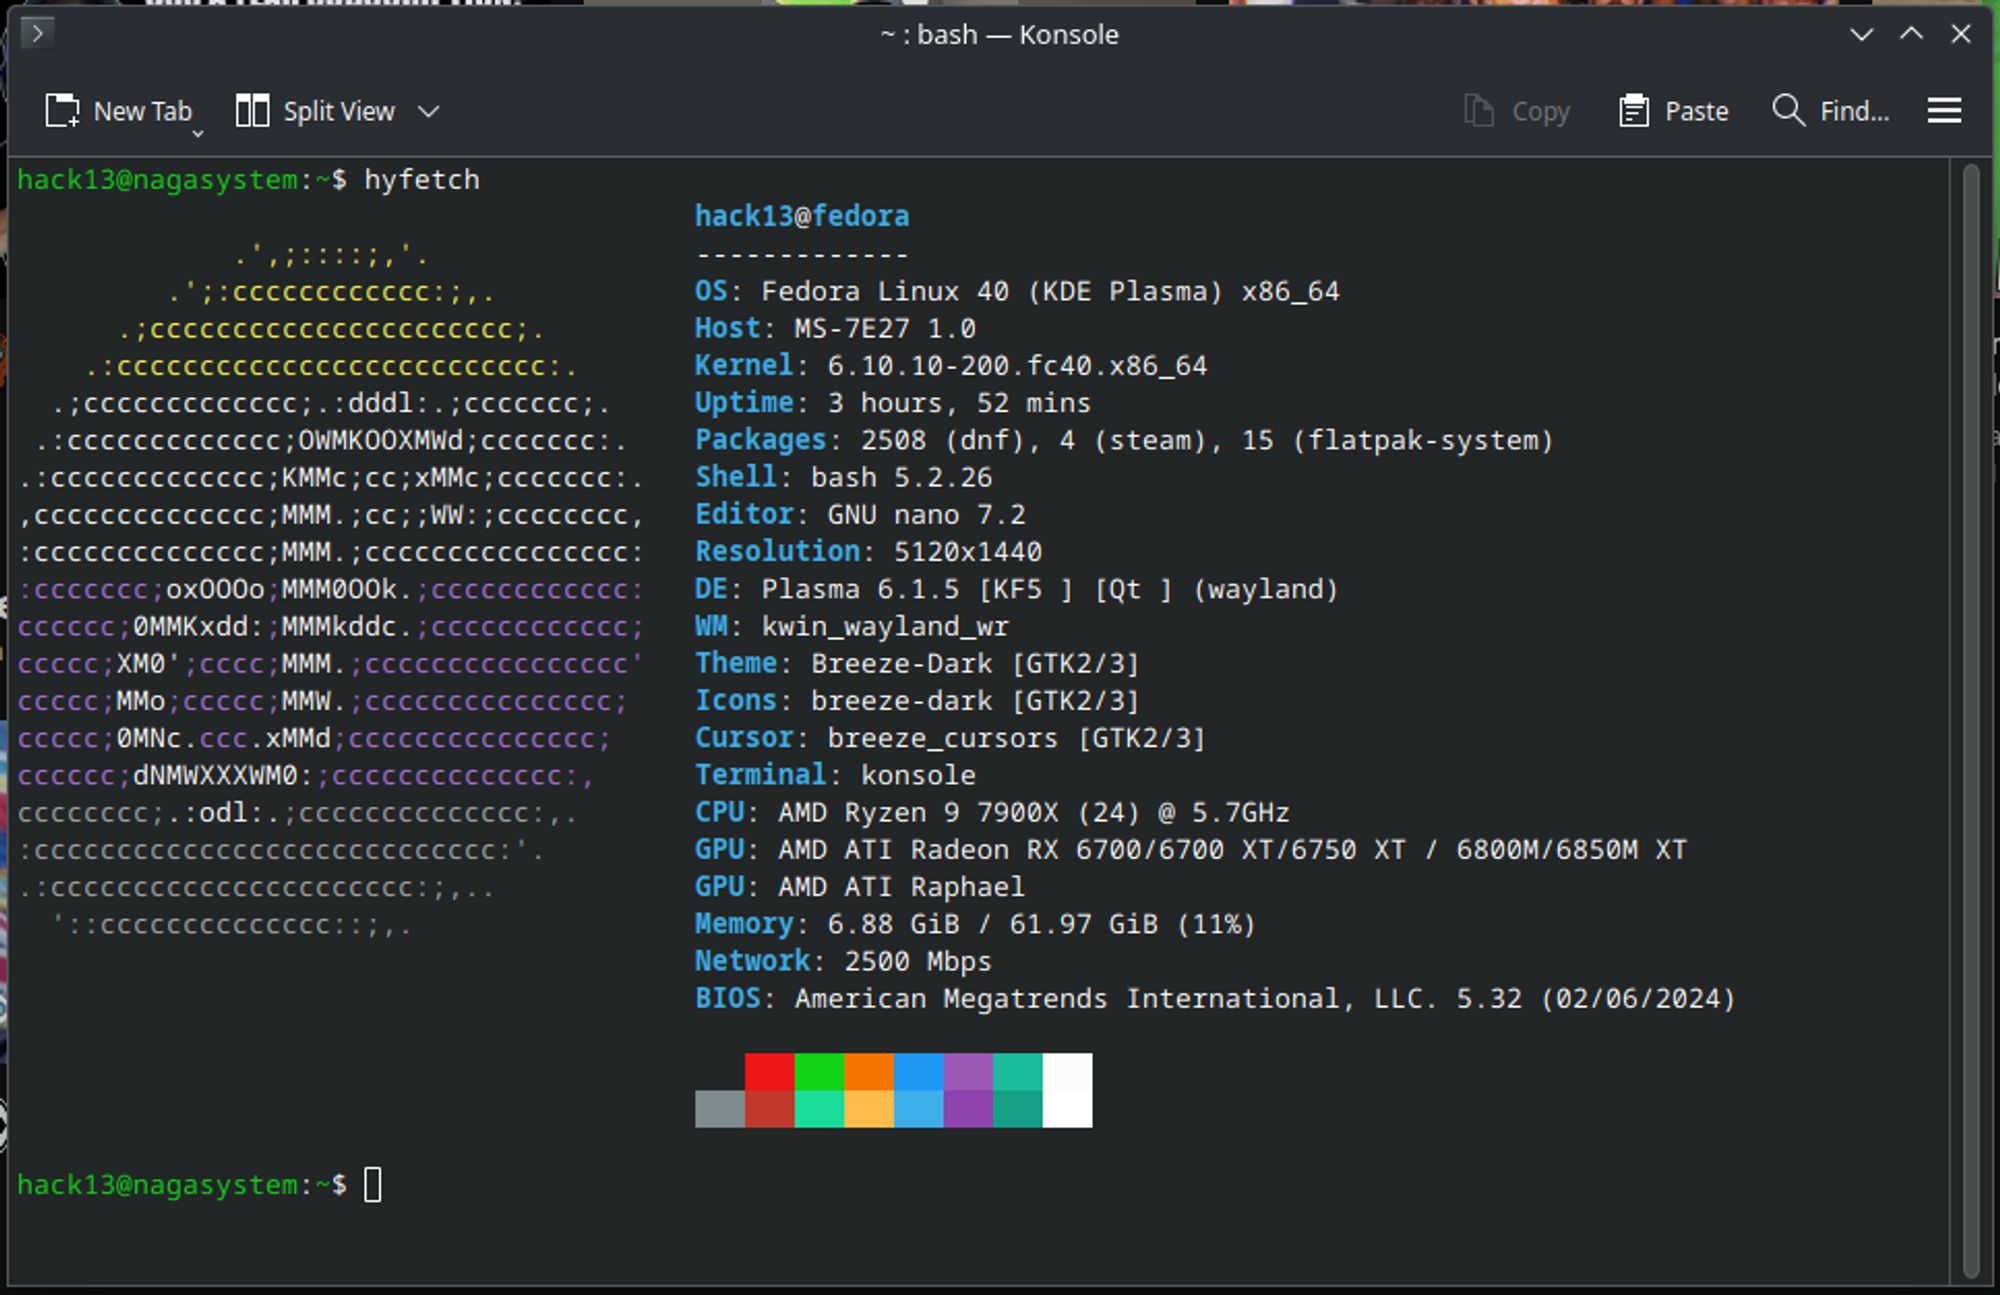Viewport: 2000px width, 1295px height.
Task: Click the WM value 'kwin_wayland_wr'
Action: (x=885, y=626)
